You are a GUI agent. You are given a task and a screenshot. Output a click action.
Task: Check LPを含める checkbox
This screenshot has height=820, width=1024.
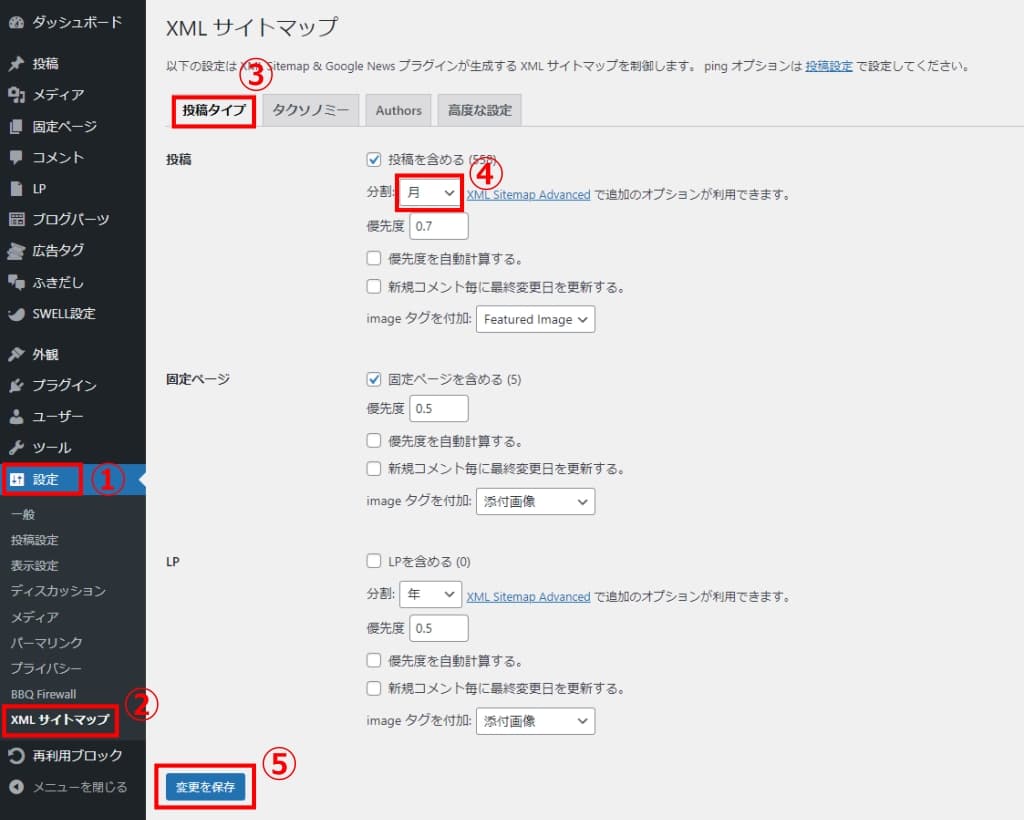(374, 561)
